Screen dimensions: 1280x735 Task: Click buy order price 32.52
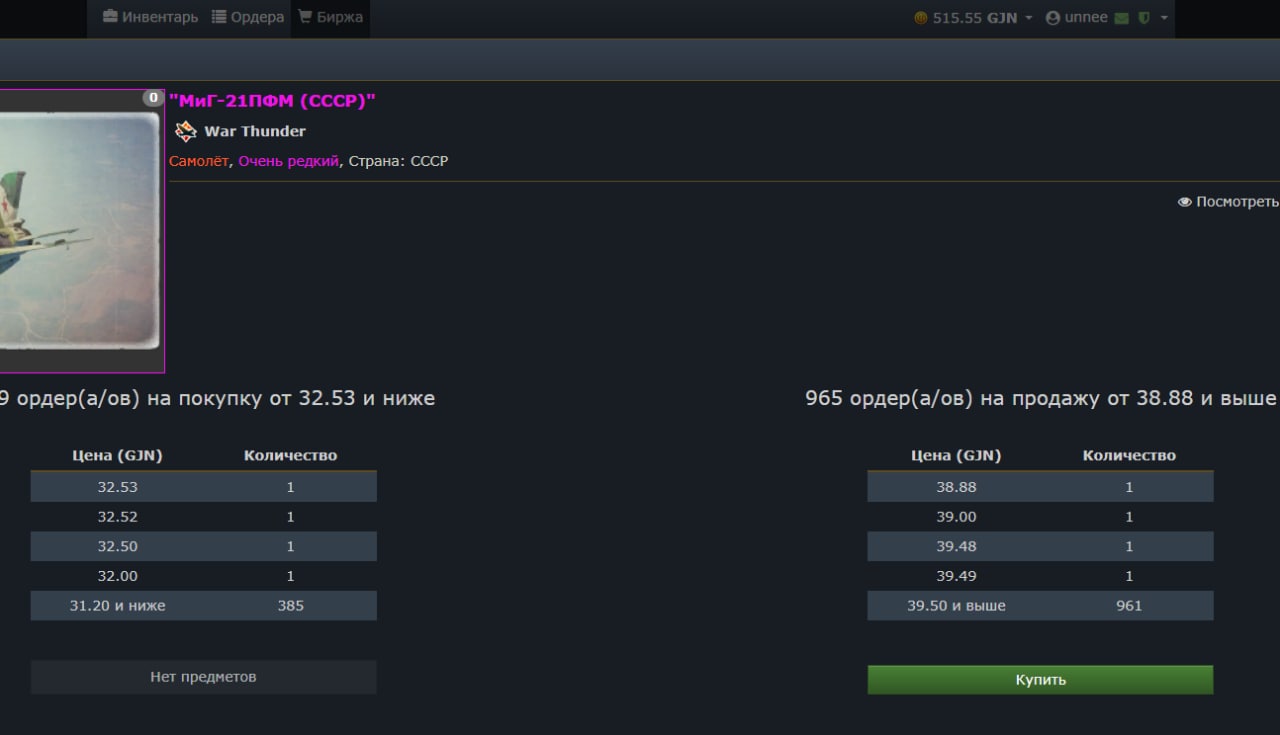(118, 517)
